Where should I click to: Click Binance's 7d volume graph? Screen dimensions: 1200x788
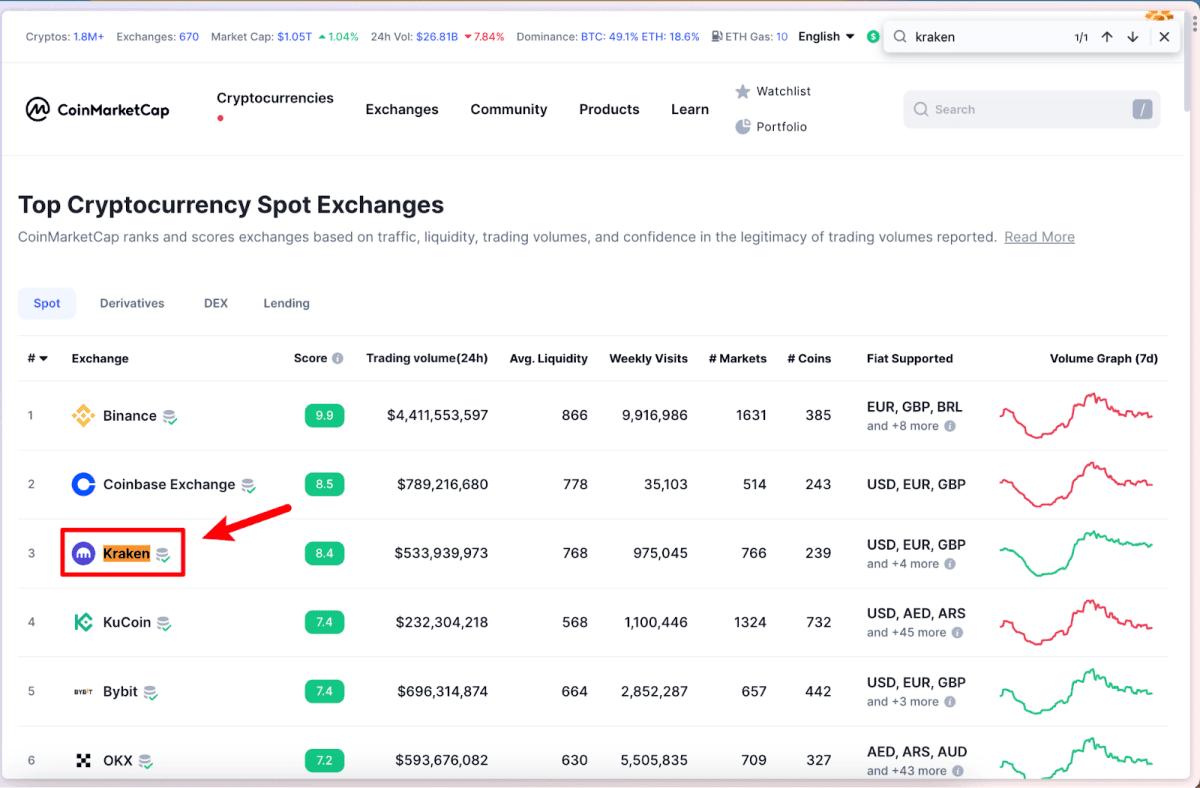(x=1076, y=415)
